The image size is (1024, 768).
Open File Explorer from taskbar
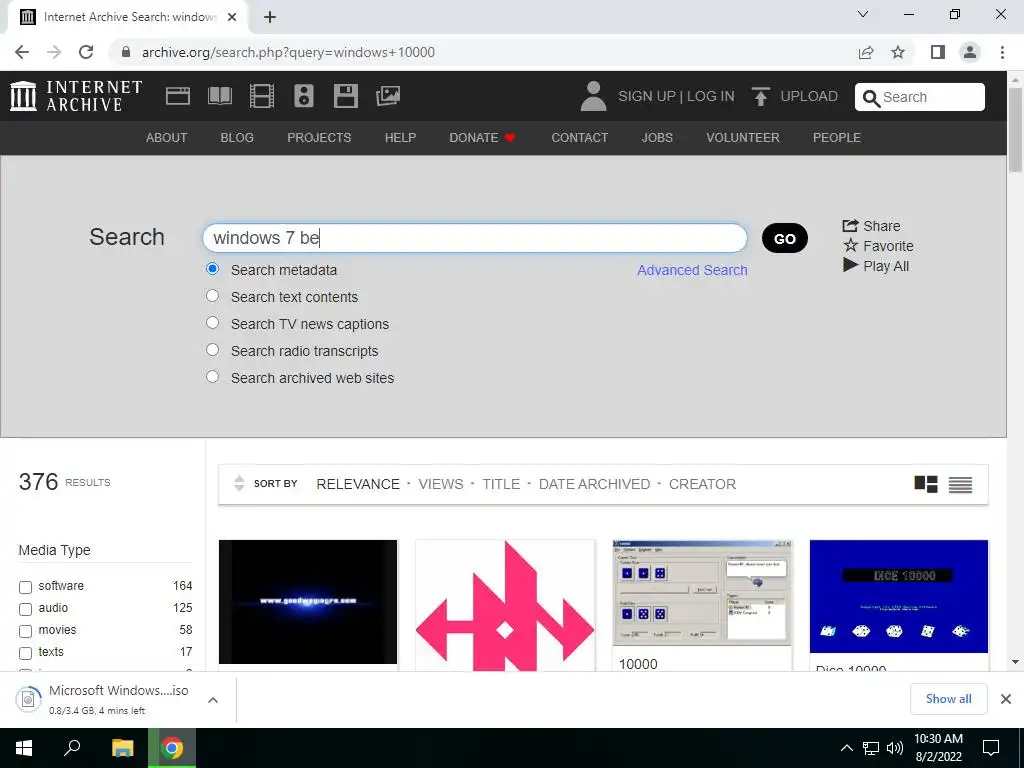coord(122,748)
